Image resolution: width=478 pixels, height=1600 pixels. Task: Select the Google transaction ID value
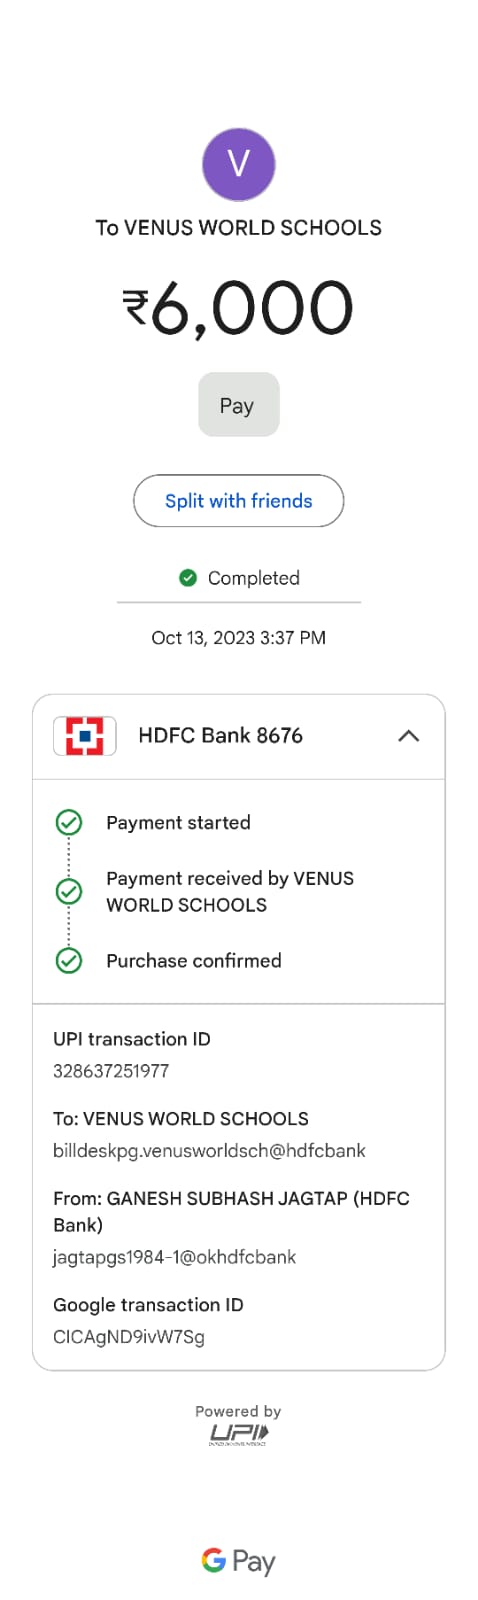[x=128, y=1337]
